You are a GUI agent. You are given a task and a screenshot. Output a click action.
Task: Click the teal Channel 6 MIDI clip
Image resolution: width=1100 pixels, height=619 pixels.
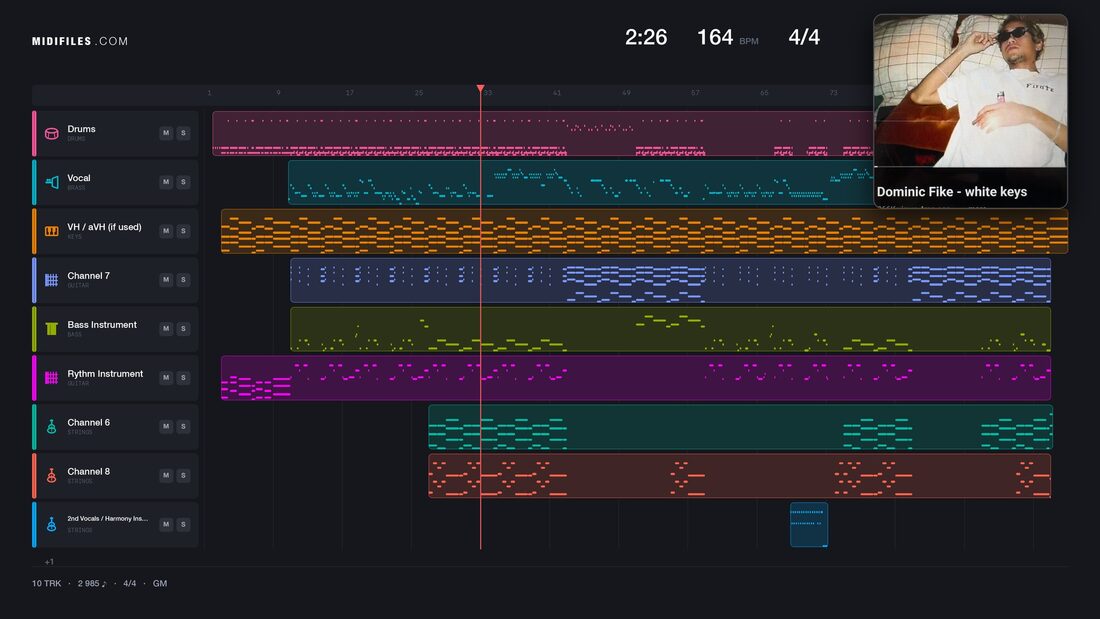click(x=740, y=427)
